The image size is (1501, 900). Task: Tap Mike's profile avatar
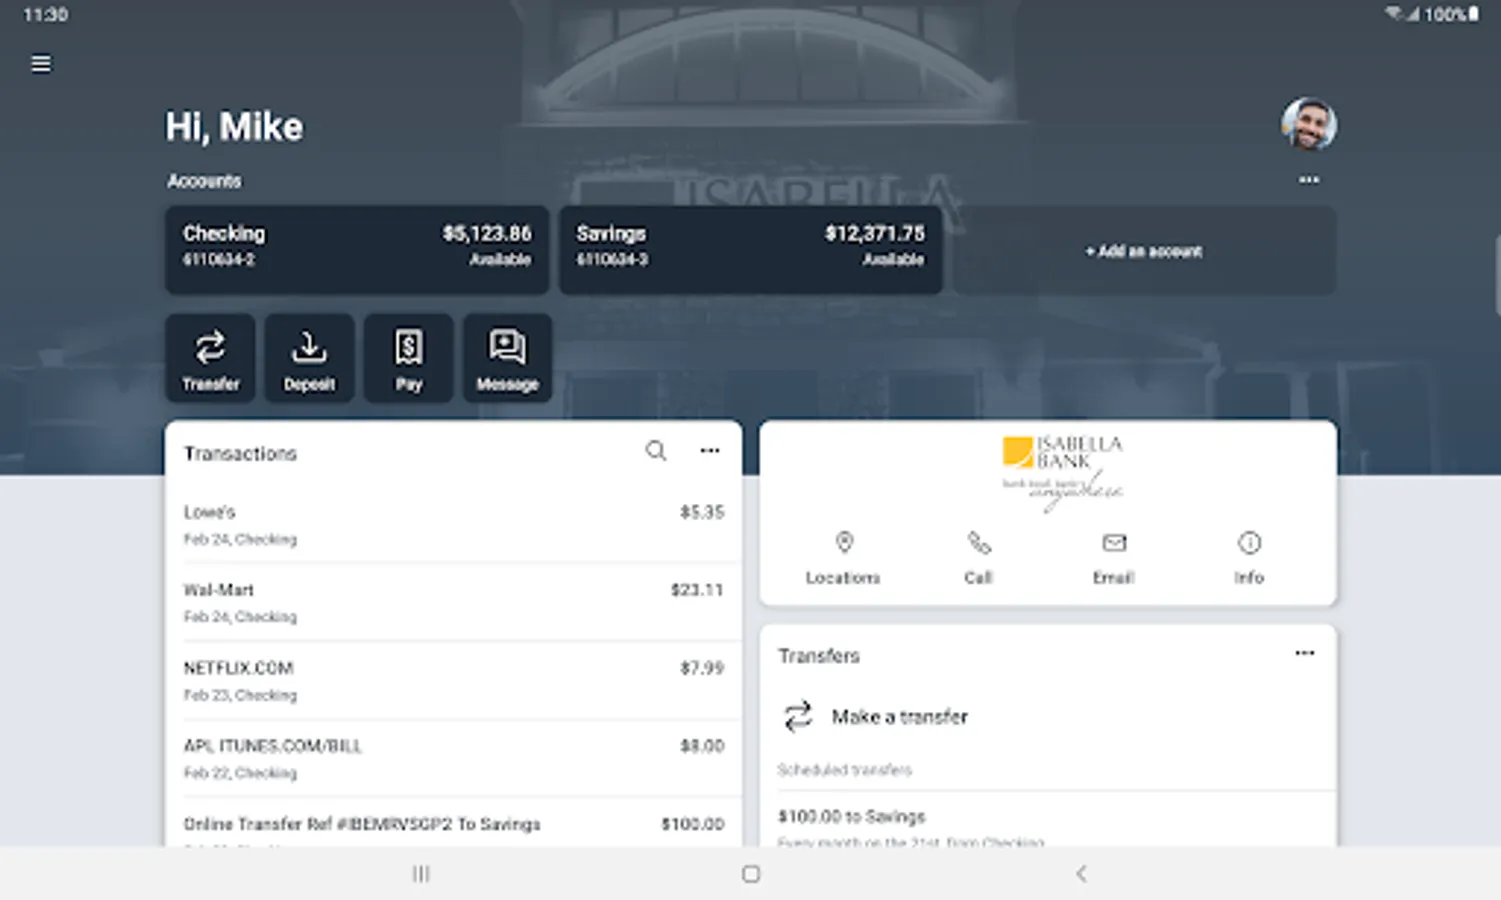coord(1308,125)
